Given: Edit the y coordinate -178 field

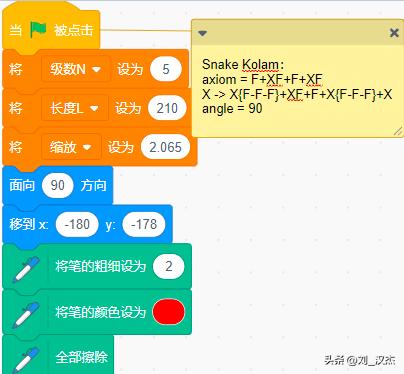Looking at the screenshot, I should click(x=144, y=224).
